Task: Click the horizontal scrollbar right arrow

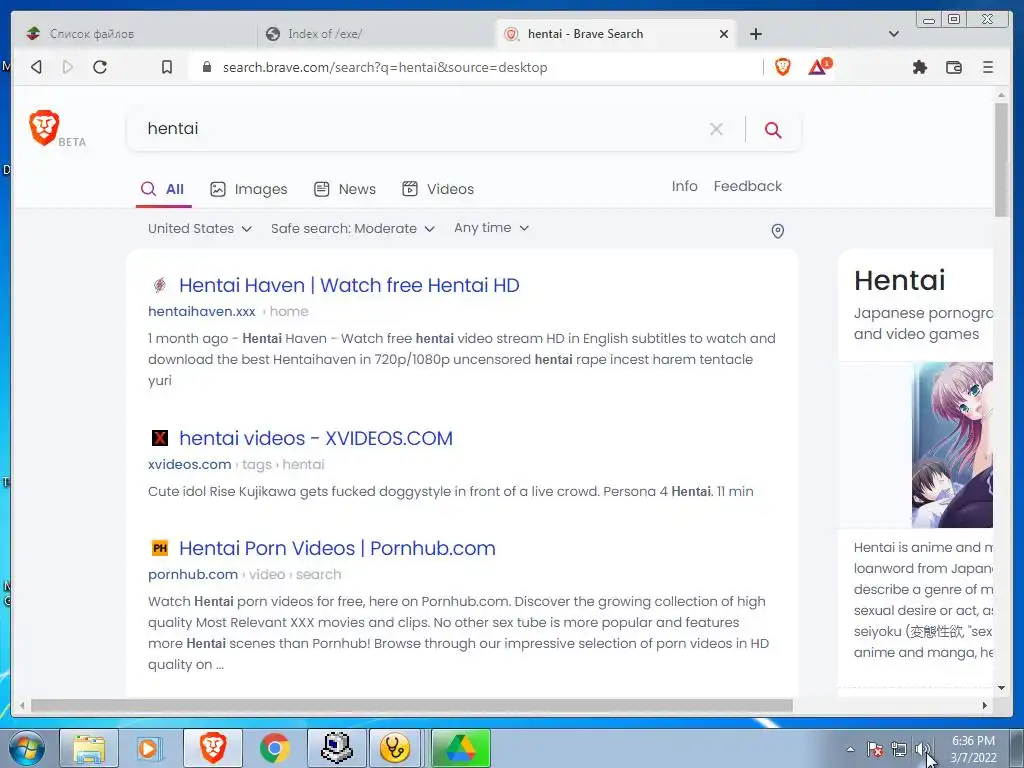Action: tap(985, 705)
